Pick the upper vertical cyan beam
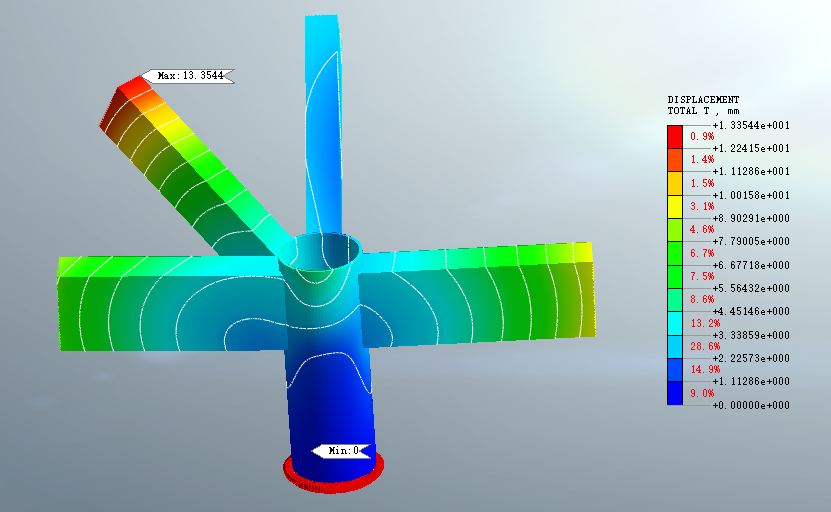The image size is (831, 512). 324,120
